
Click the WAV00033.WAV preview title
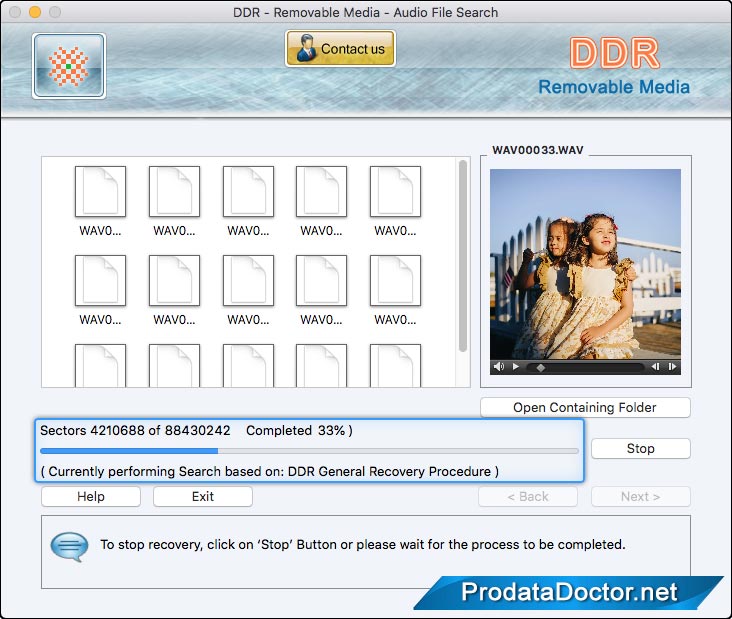coord(538,150)
